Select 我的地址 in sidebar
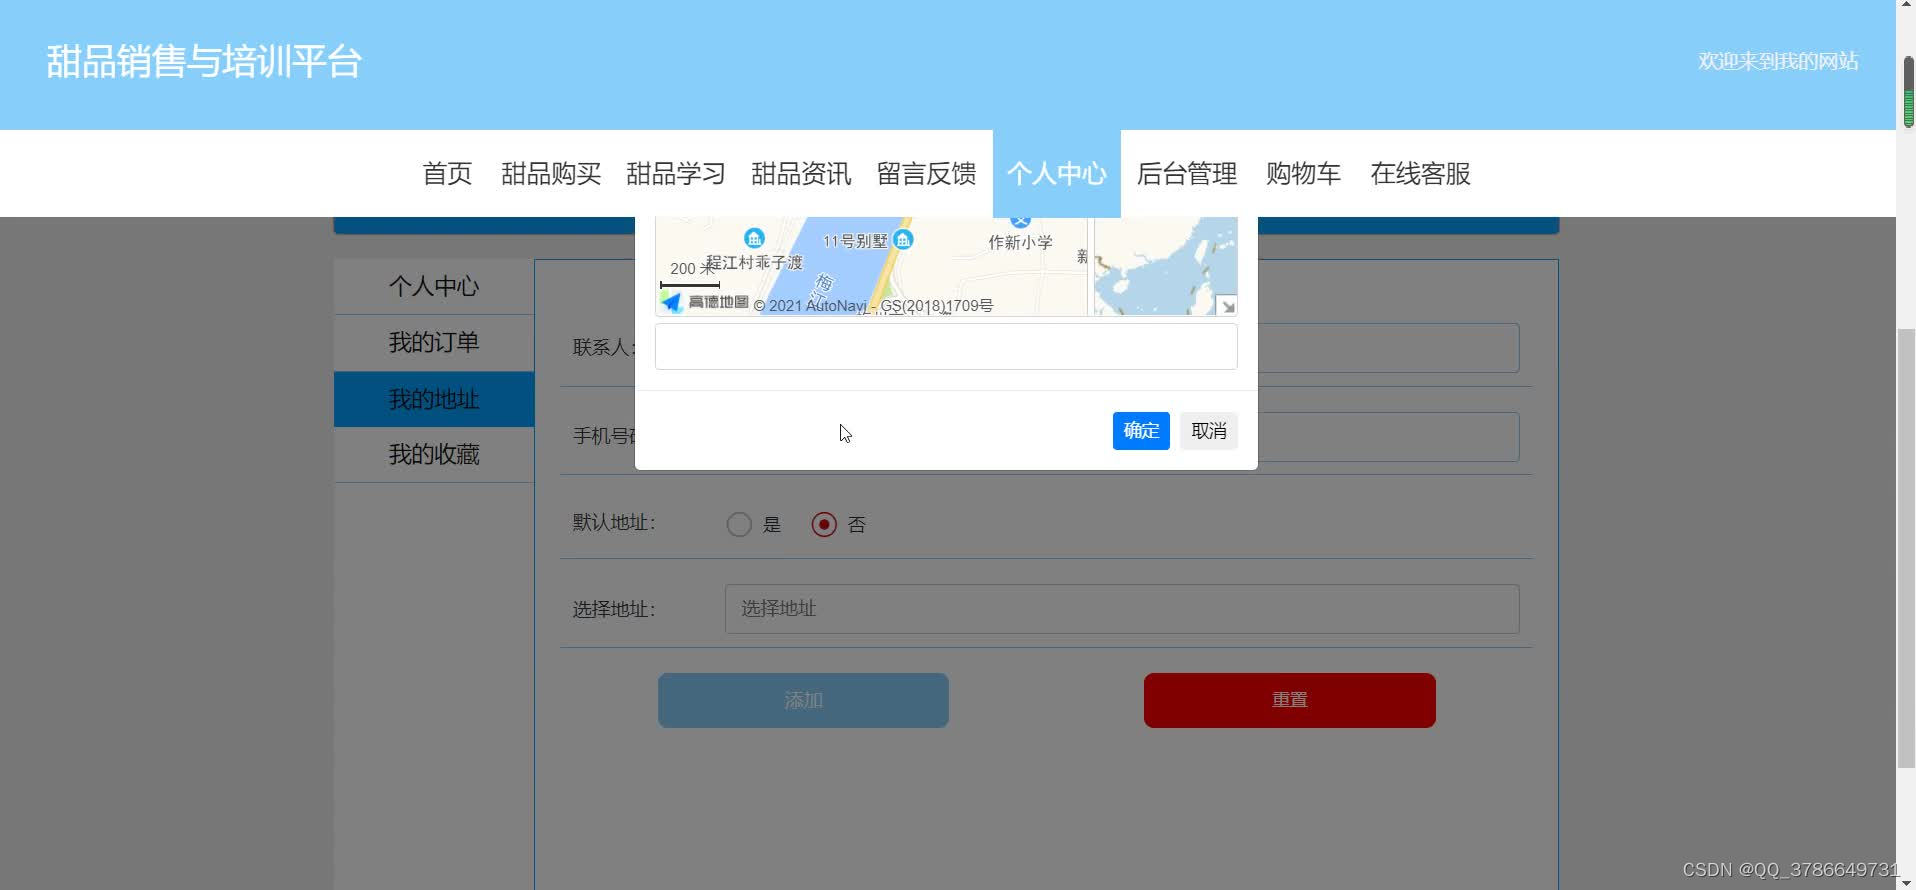Viewport: 1916px width, 890px height. [x=434, y=399]
